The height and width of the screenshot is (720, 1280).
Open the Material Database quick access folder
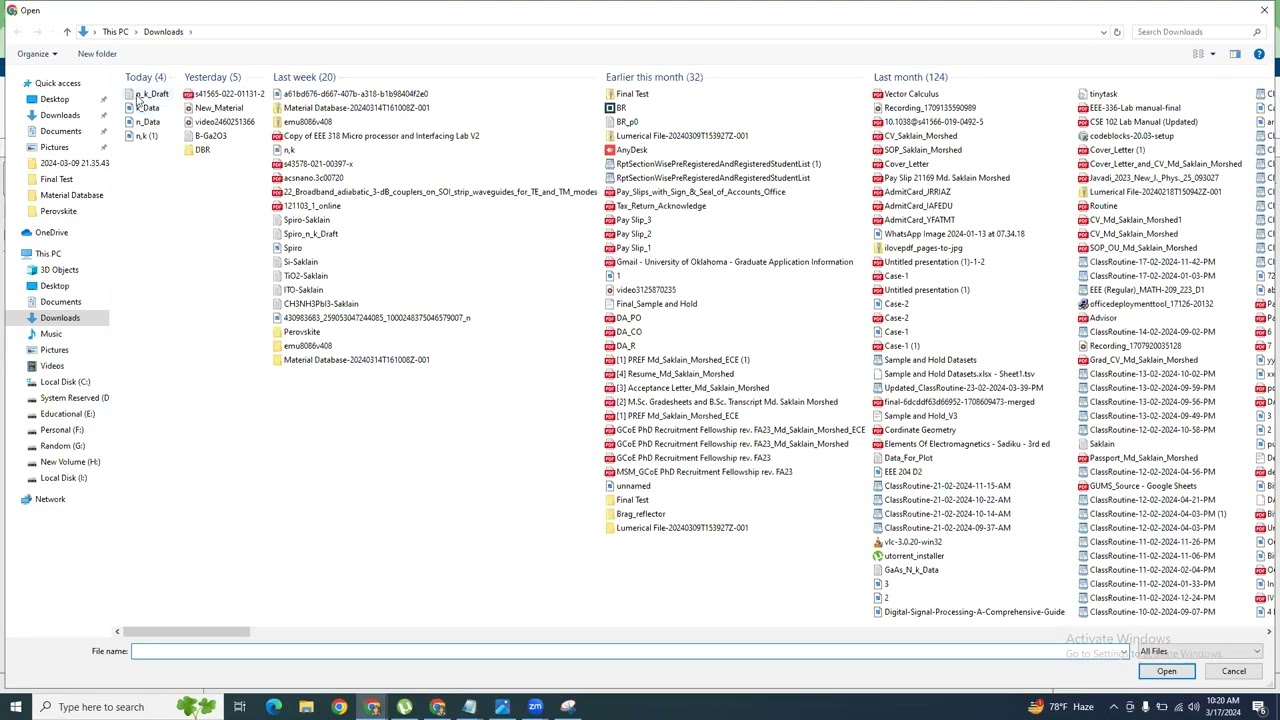(71, 195)
